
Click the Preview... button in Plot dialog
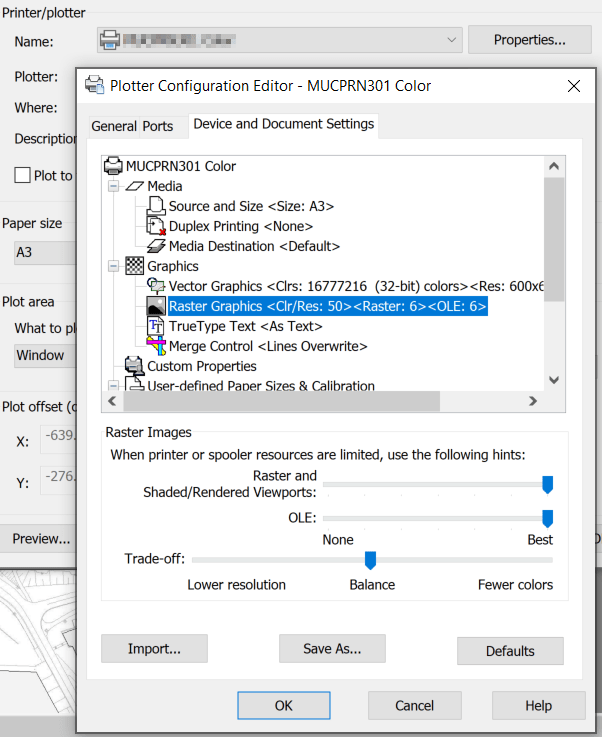coord(39,538)
